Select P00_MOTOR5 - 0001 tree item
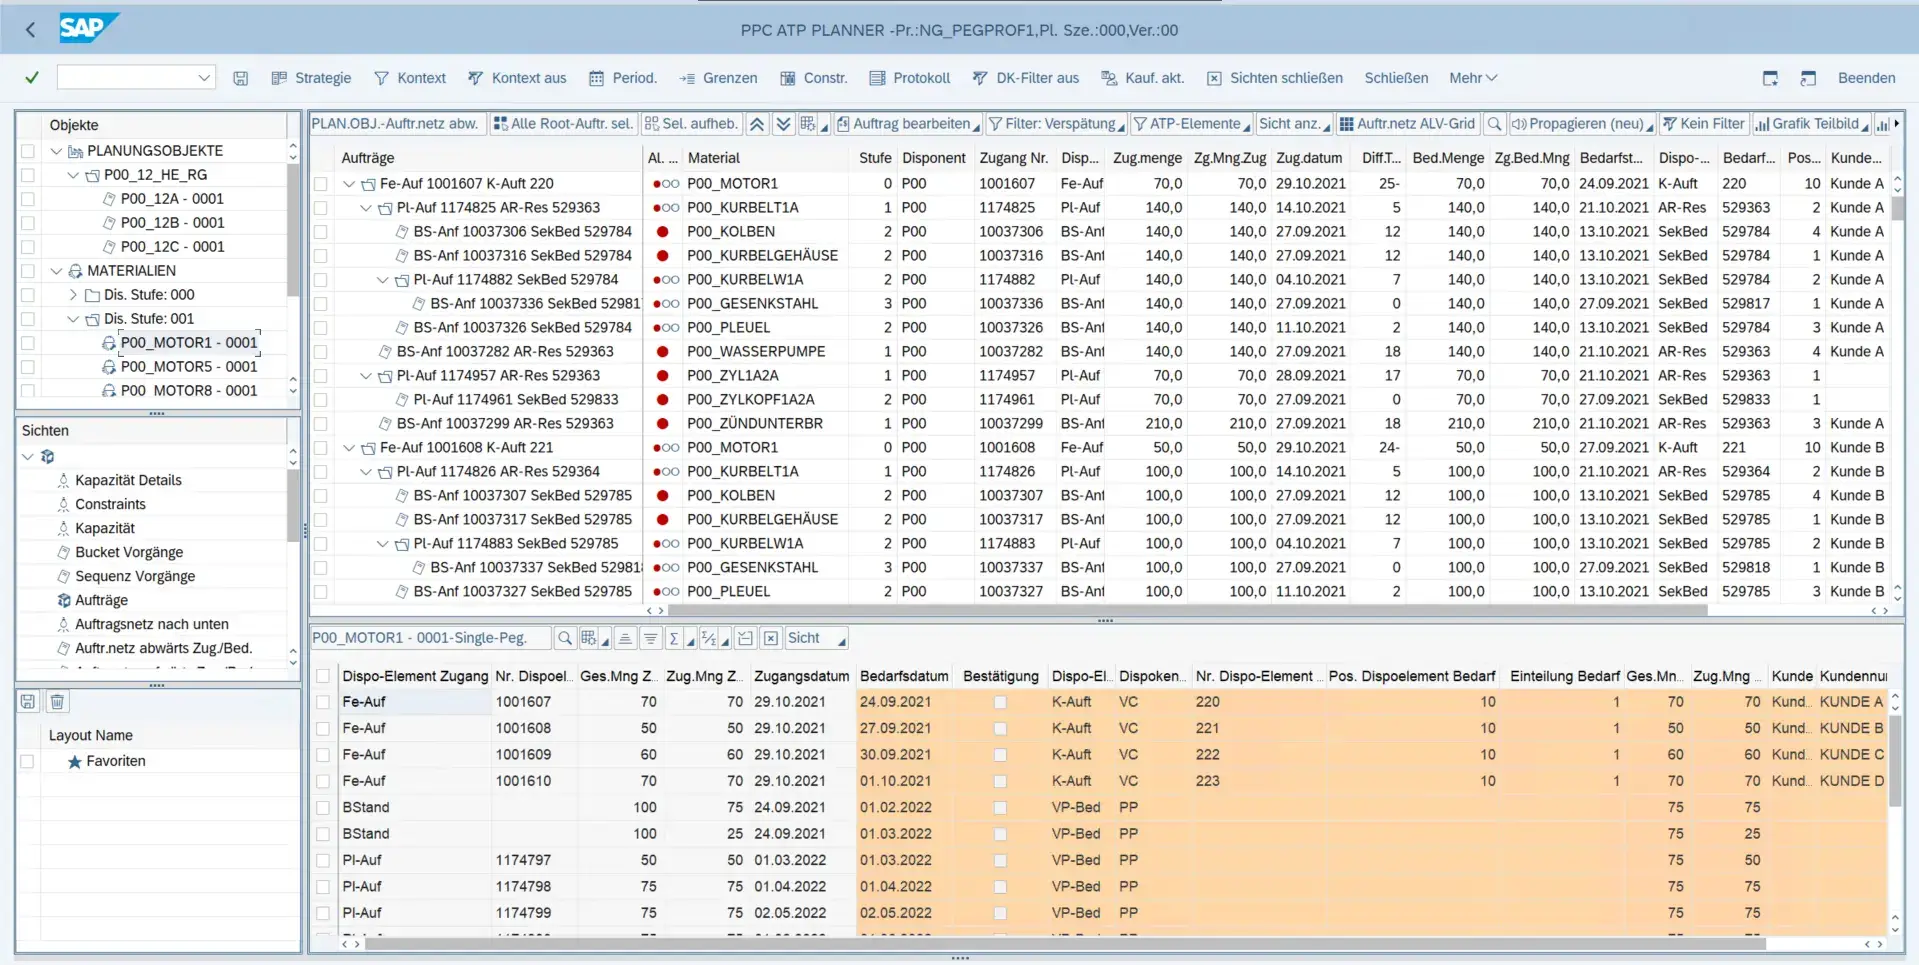 189,367
